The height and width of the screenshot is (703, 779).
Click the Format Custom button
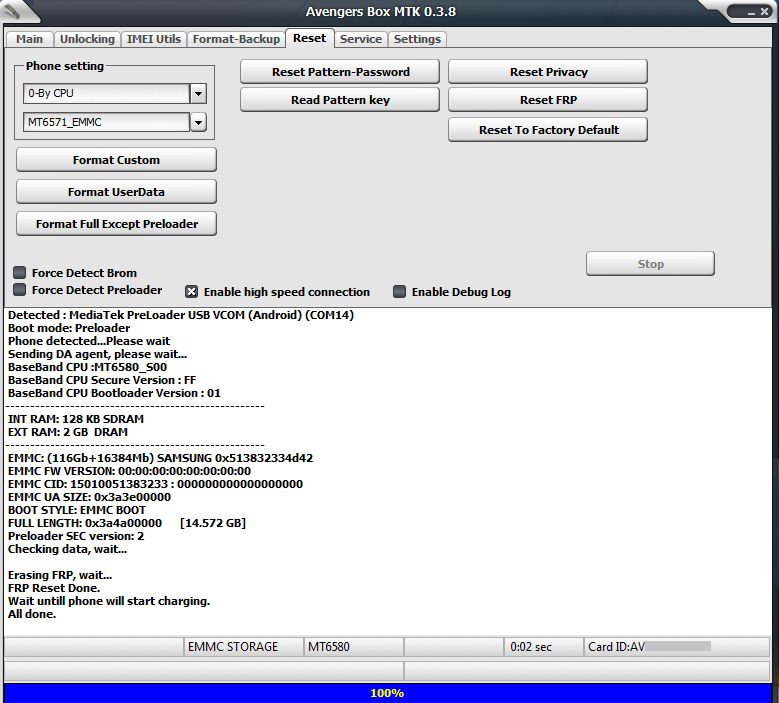tap(116, 160)
